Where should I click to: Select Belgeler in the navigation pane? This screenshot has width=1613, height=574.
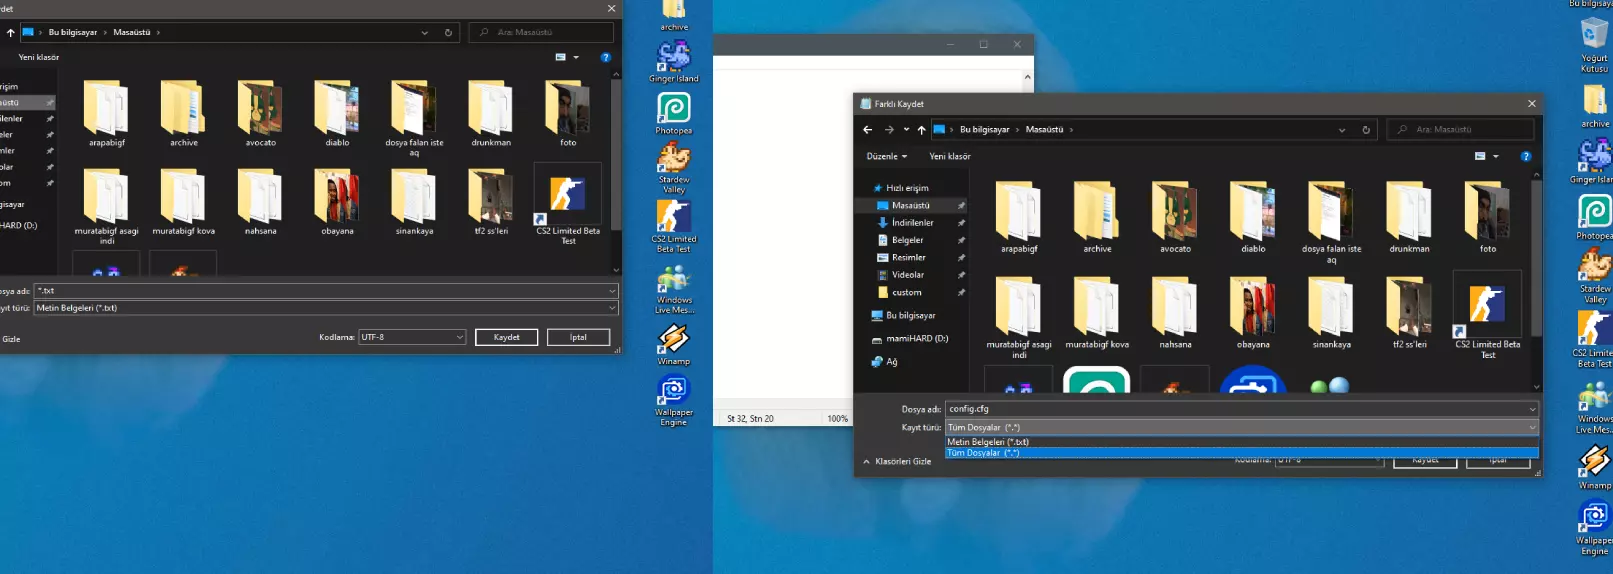tap(907, 240)
